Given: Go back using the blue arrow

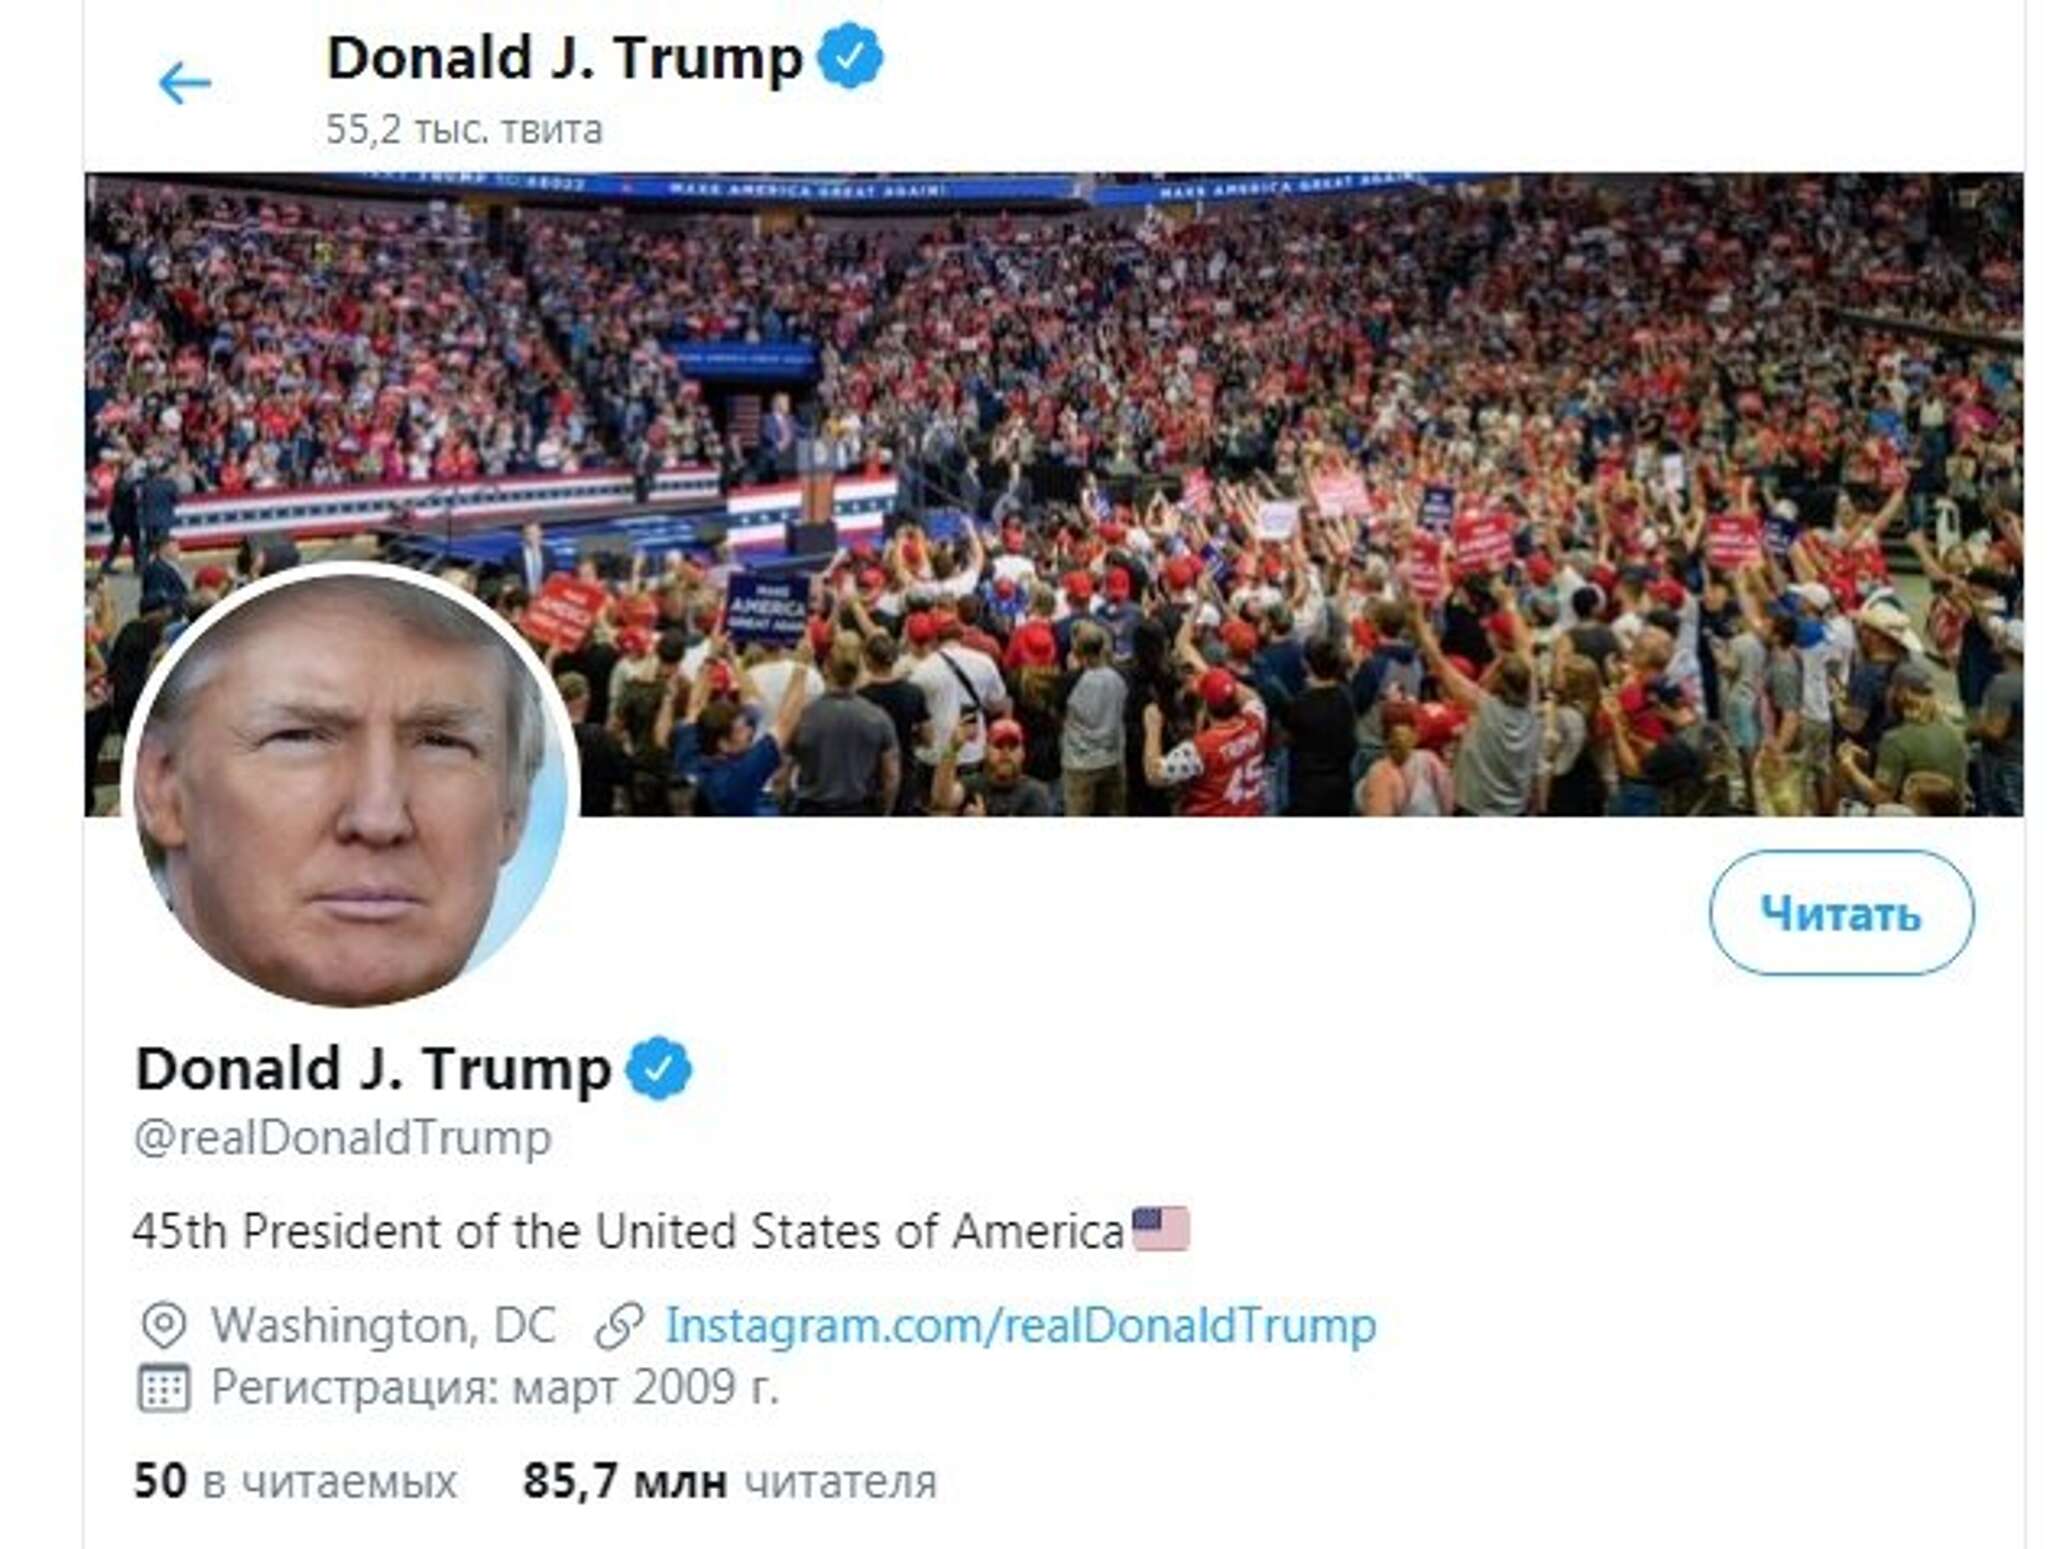Looking at the screenshot, I should pyautogui.click(x=185, y=83).
